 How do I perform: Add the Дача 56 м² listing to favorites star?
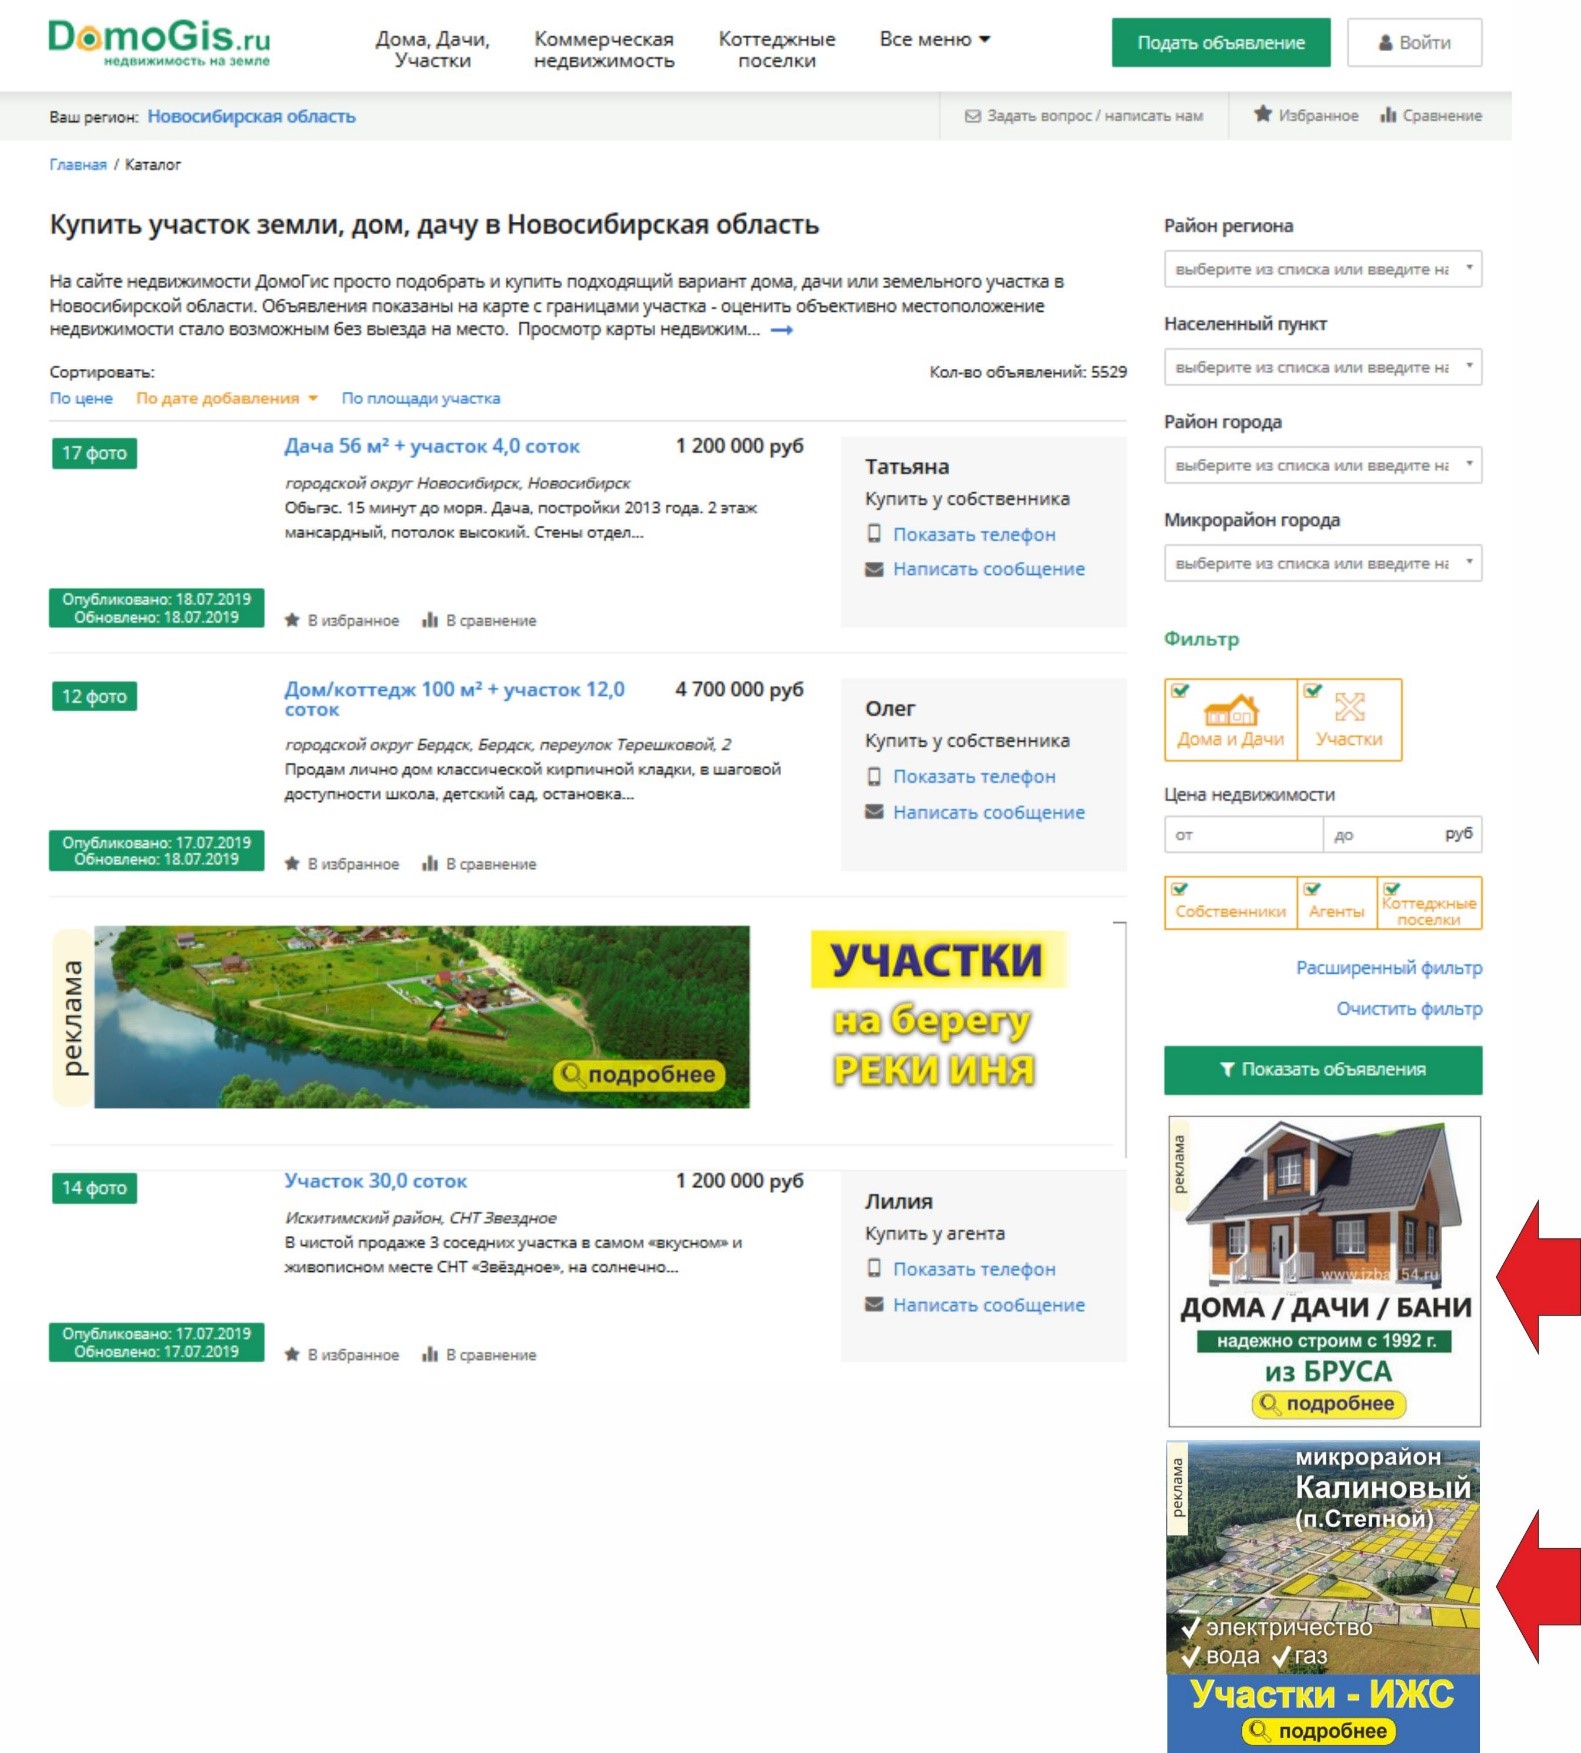(x=292, y=620)
